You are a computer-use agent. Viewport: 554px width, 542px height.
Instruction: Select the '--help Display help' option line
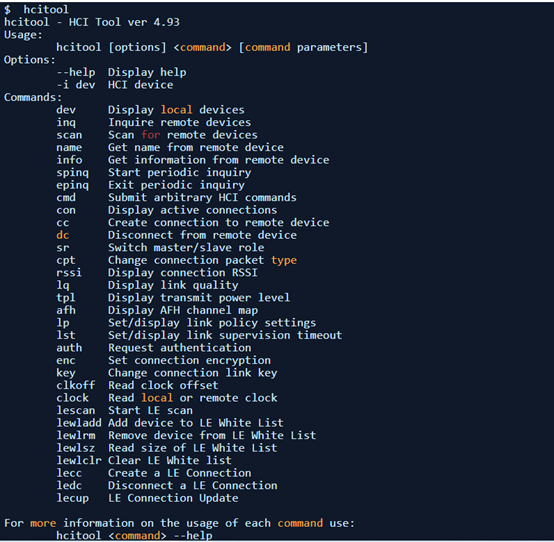pos(121,72)
